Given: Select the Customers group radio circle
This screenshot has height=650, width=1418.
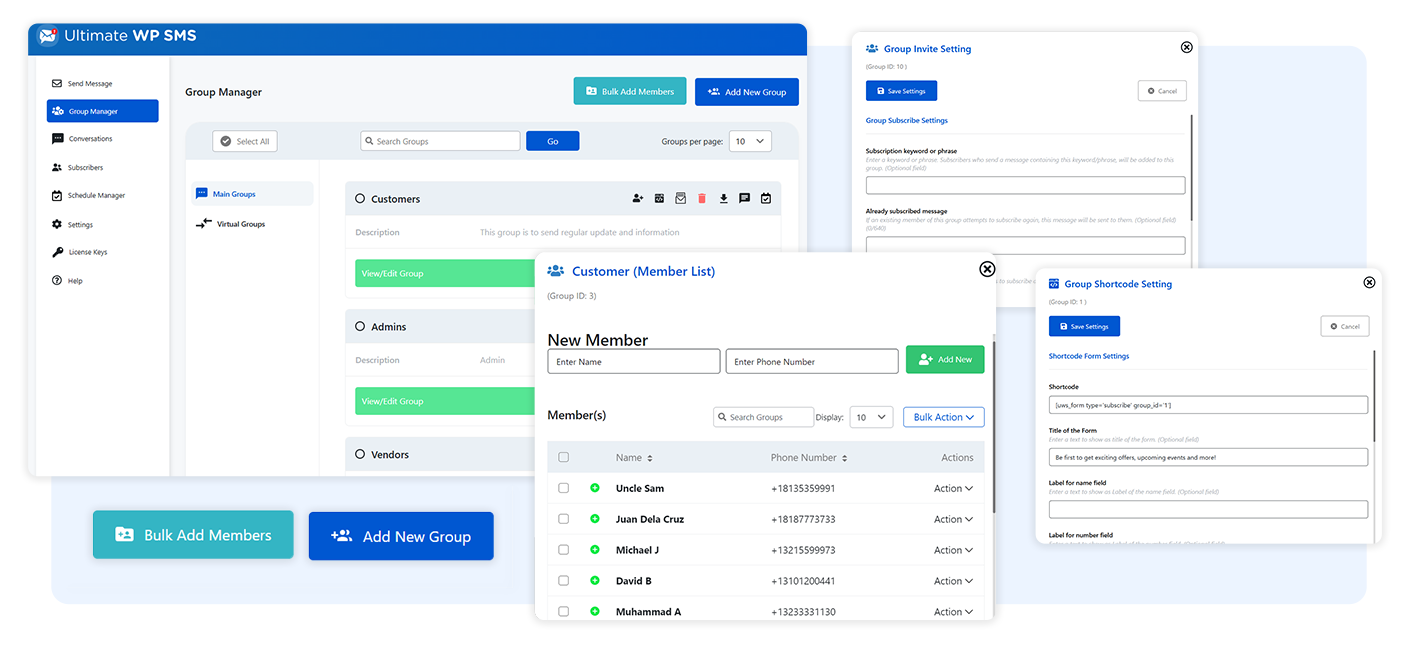Looking at the screenshot, I should tap(360, 199).
